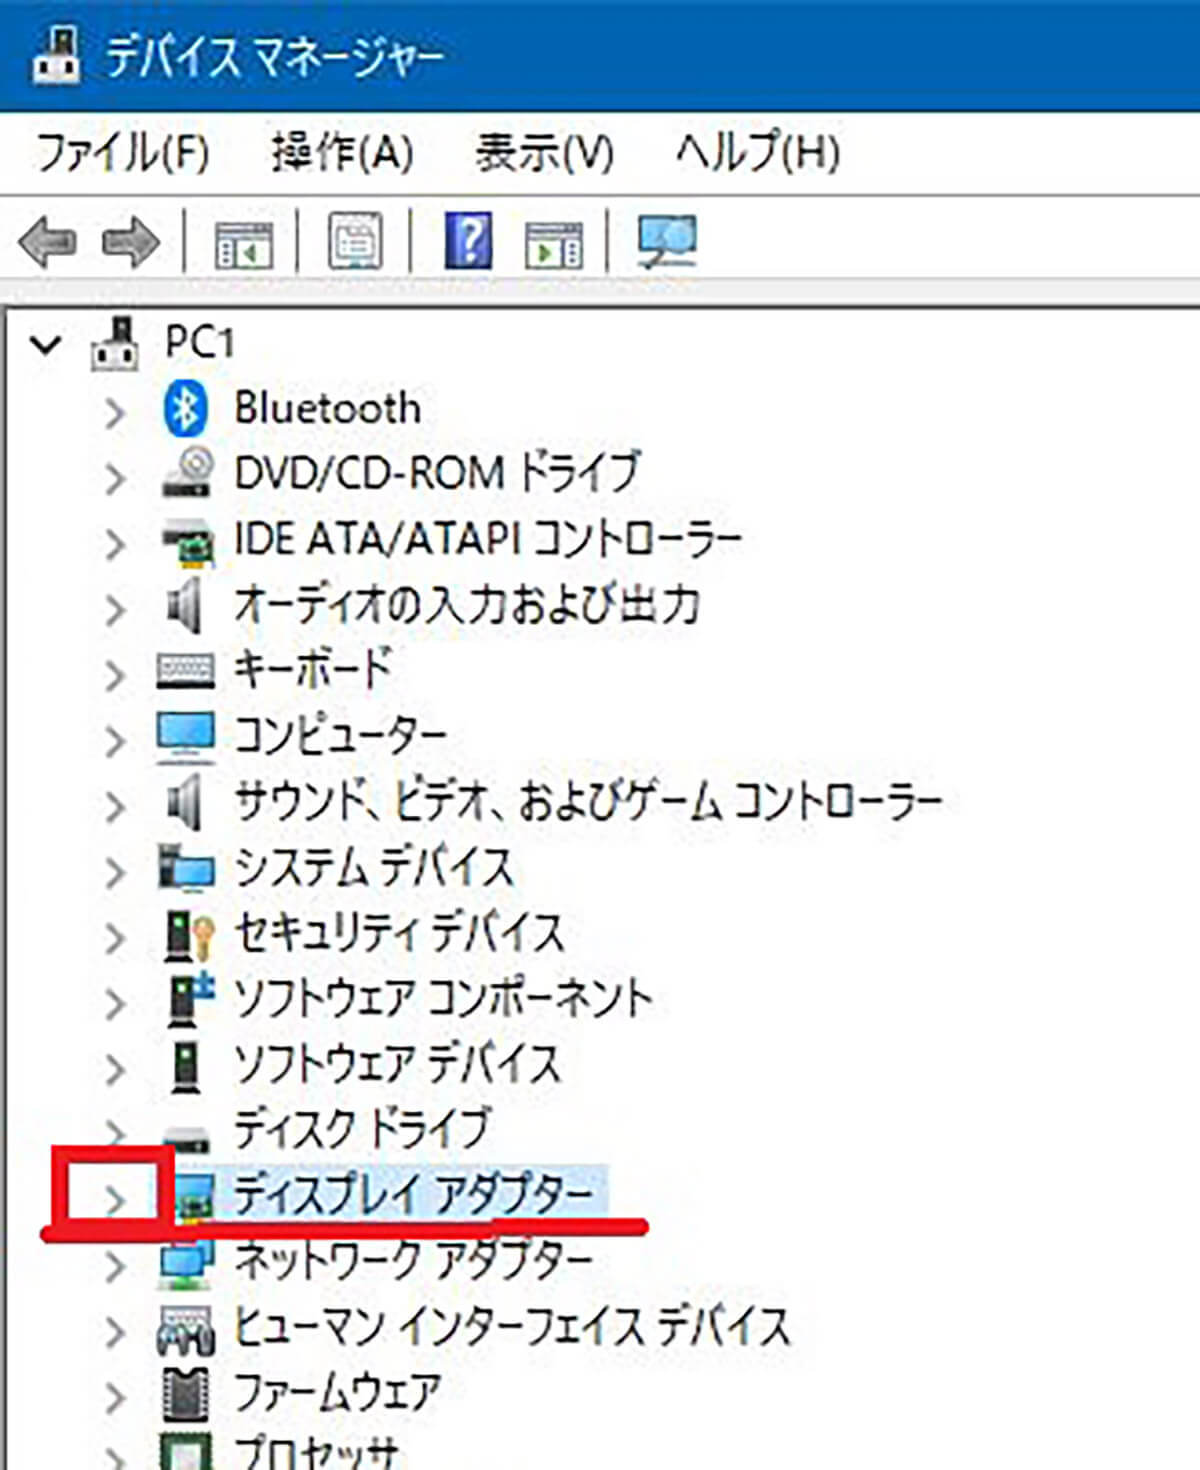Select the ファームウェア label
This screenshot has height=1470, width=1200.
tap(337, 1391)
